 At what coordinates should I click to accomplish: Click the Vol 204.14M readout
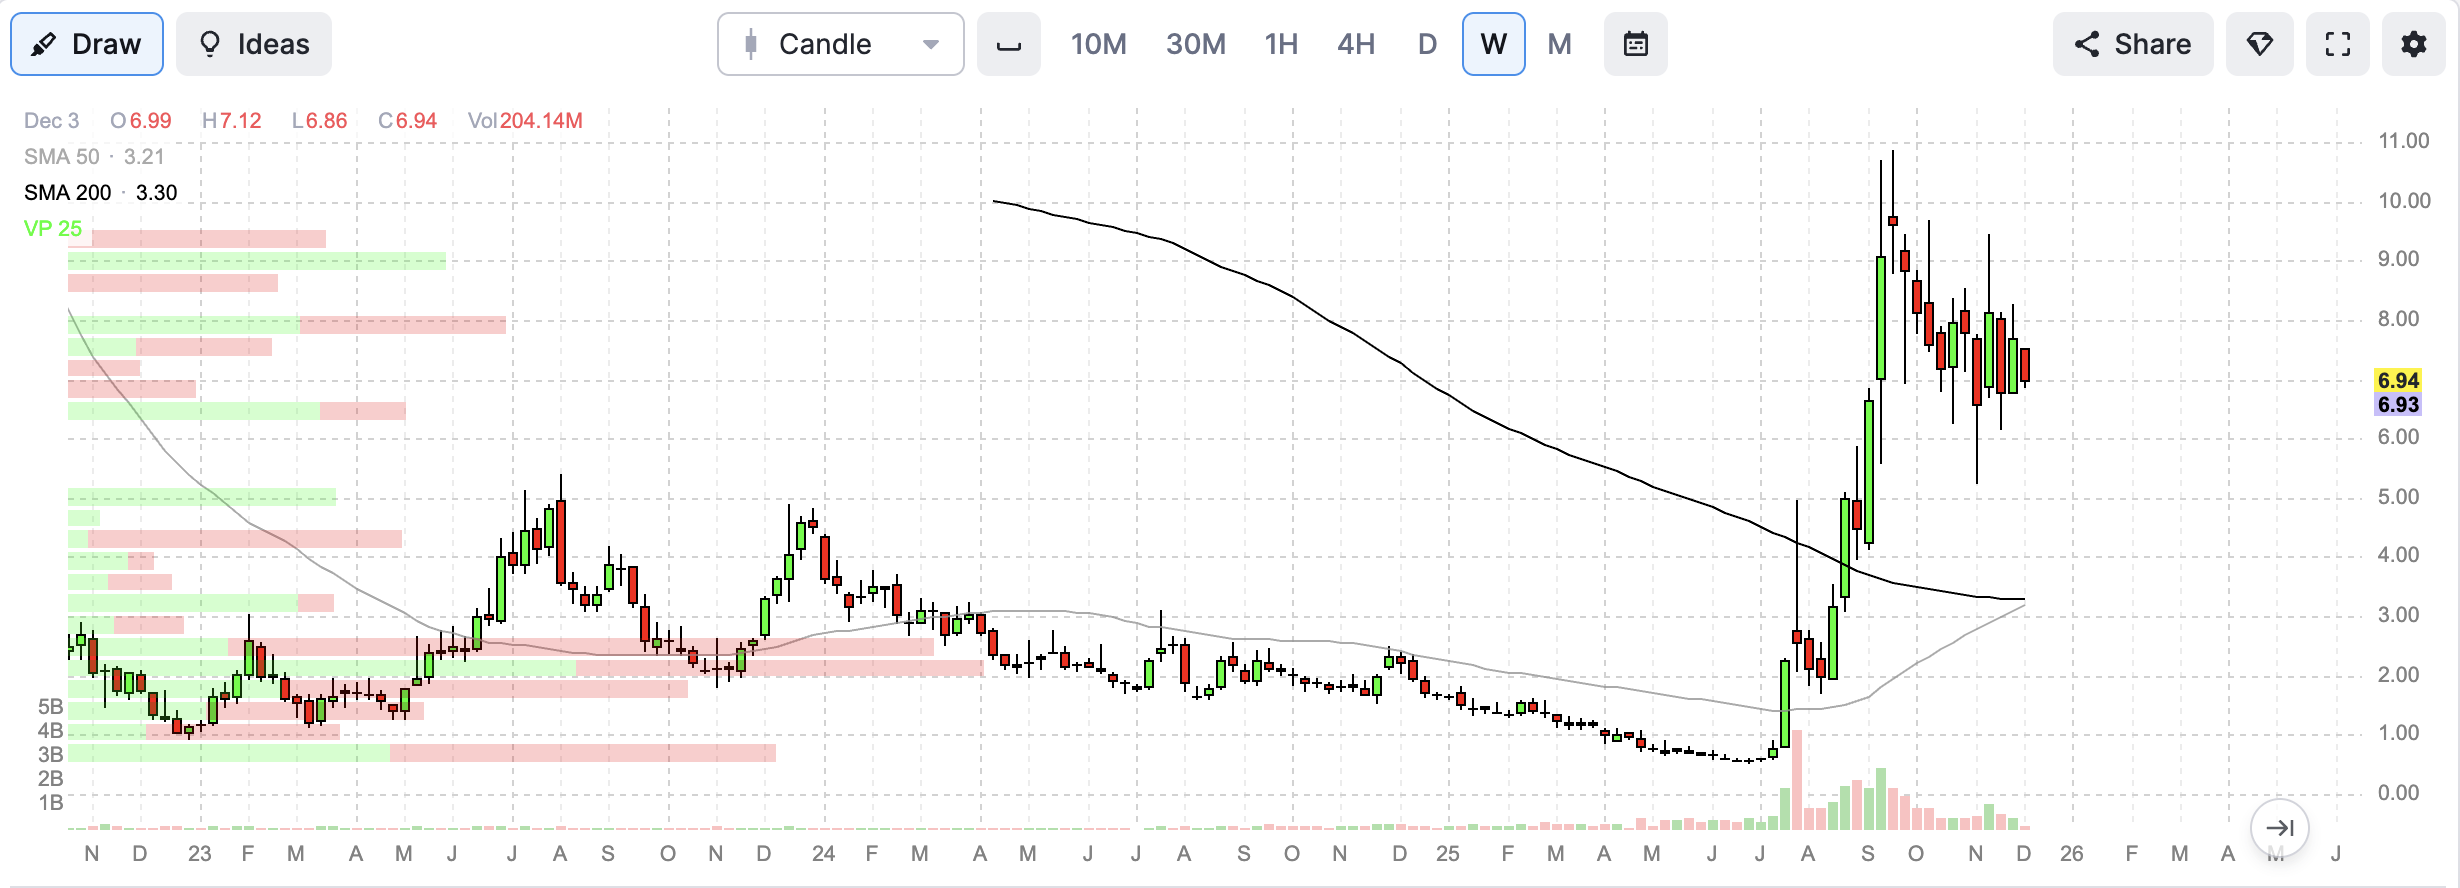click(525, 121)
